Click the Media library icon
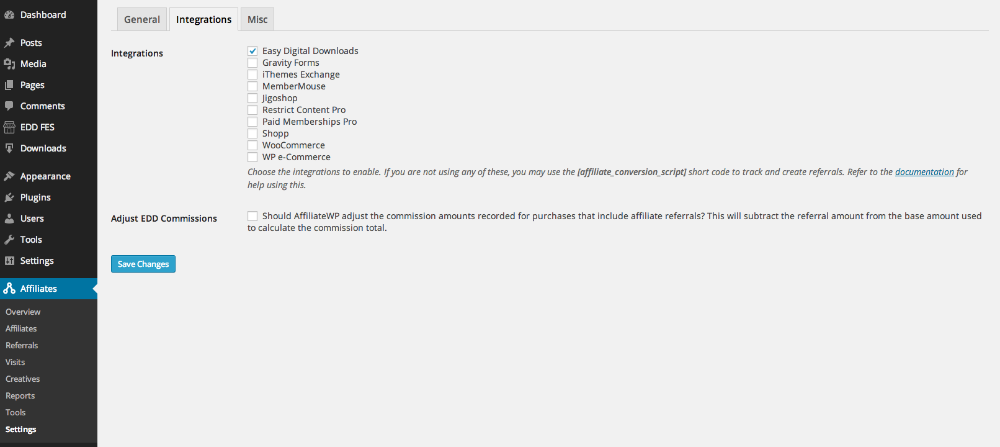The width and height of the screenshot is (1000, 447). [9, 64]
